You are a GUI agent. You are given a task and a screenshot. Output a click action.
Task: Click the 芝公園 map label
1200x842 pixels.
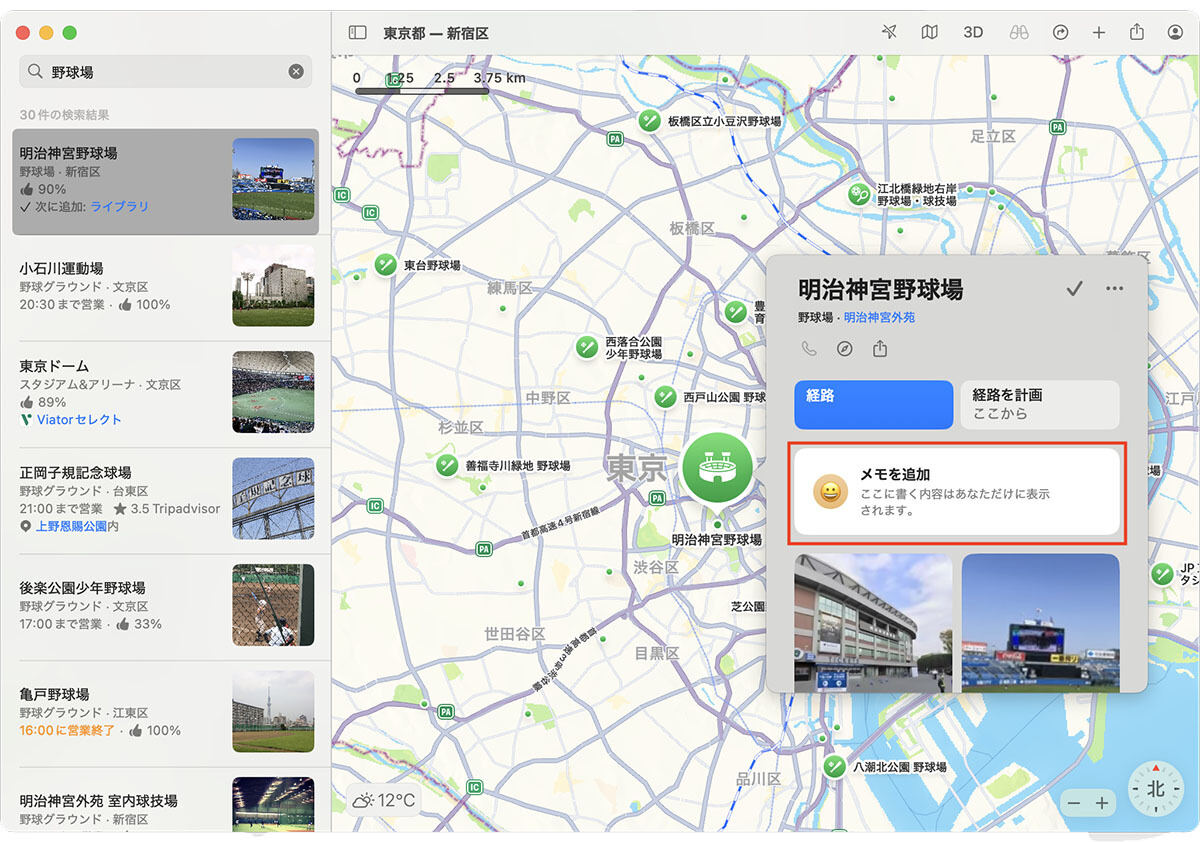click(748, 606)
